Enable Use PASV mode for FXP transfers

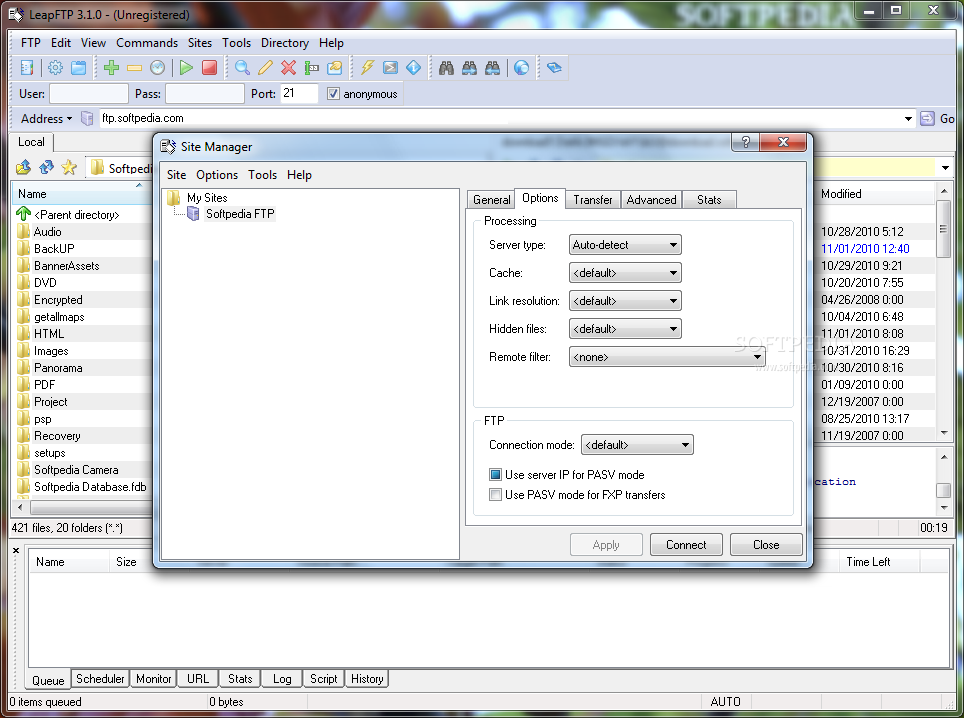point(495,494)
